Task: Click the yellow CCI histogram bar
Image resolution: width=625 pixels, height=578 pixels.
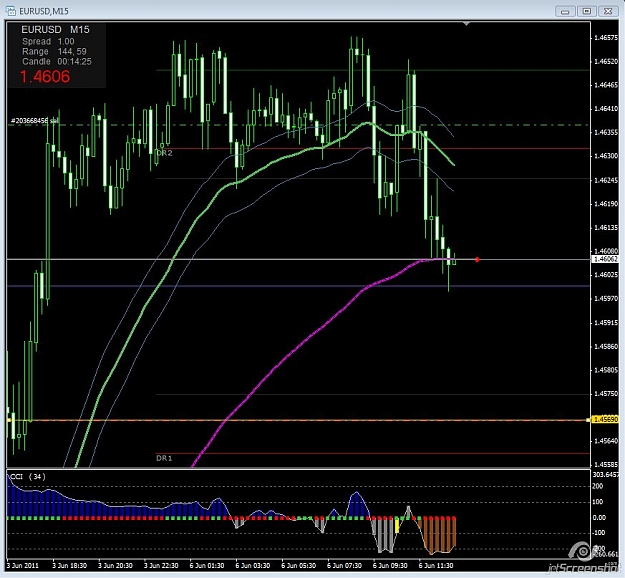Action: click(397, 526)
